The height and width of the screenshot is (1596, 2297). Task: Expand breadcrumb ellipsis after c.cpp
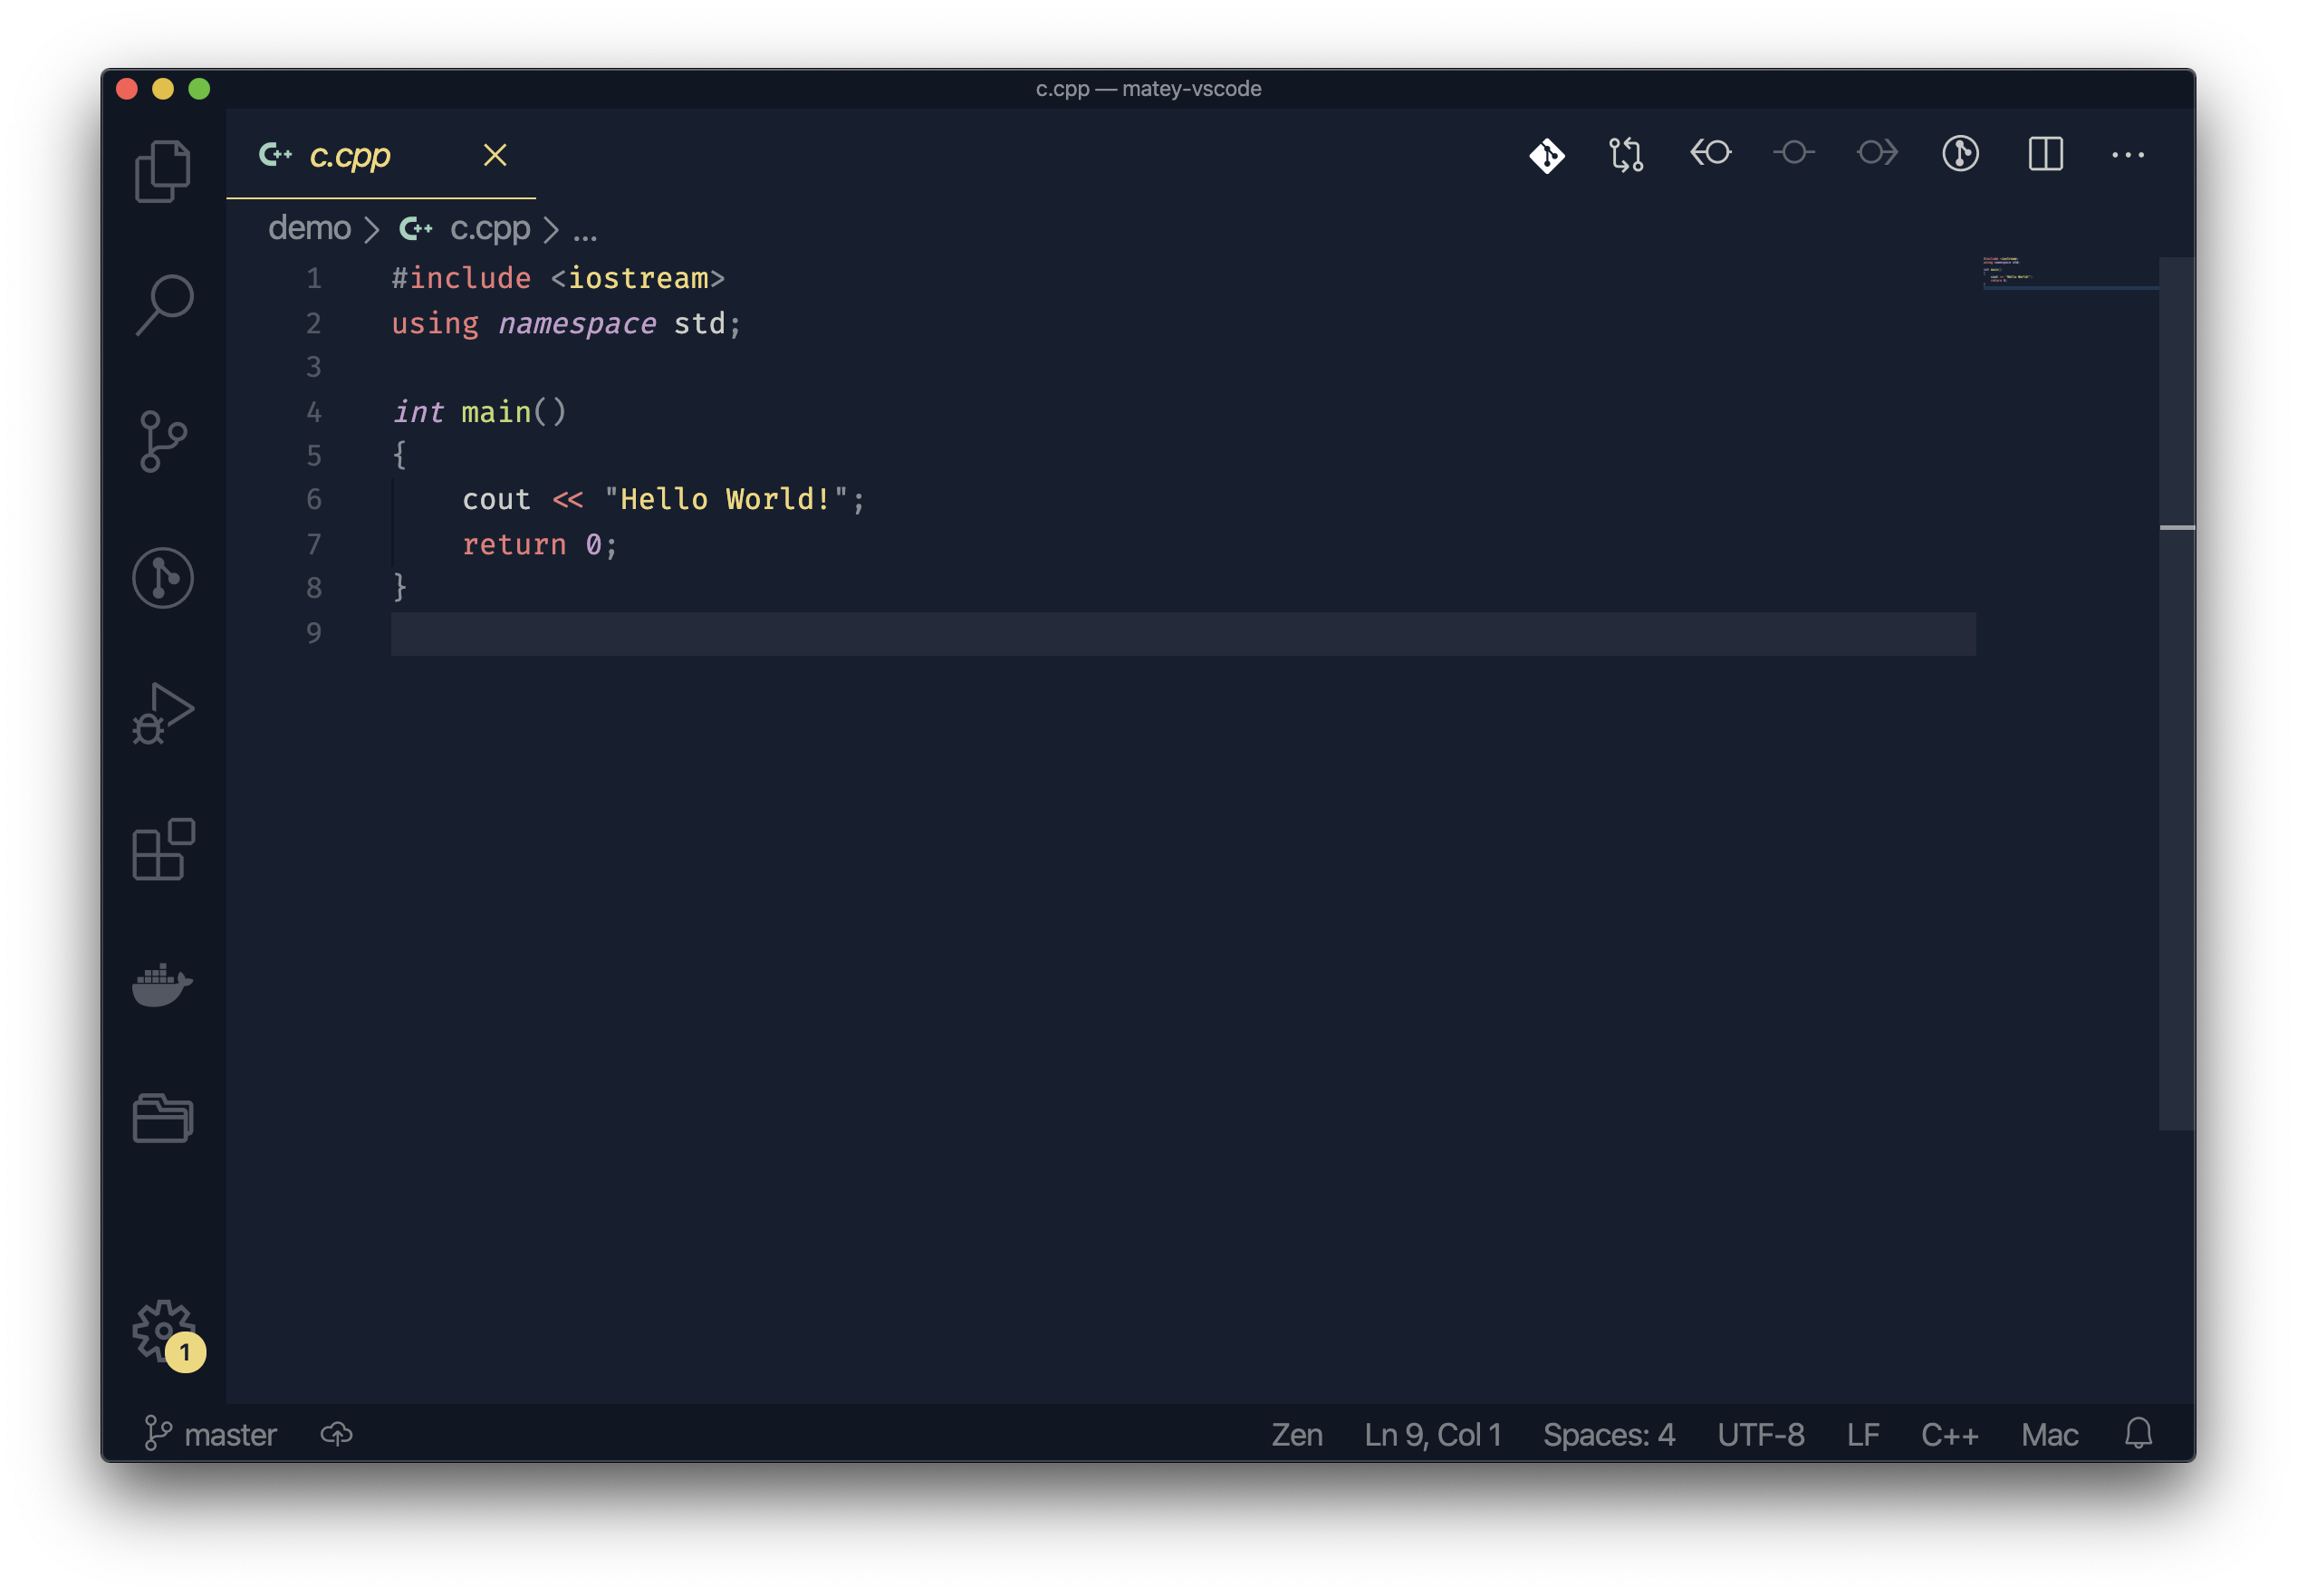(585, 231)
